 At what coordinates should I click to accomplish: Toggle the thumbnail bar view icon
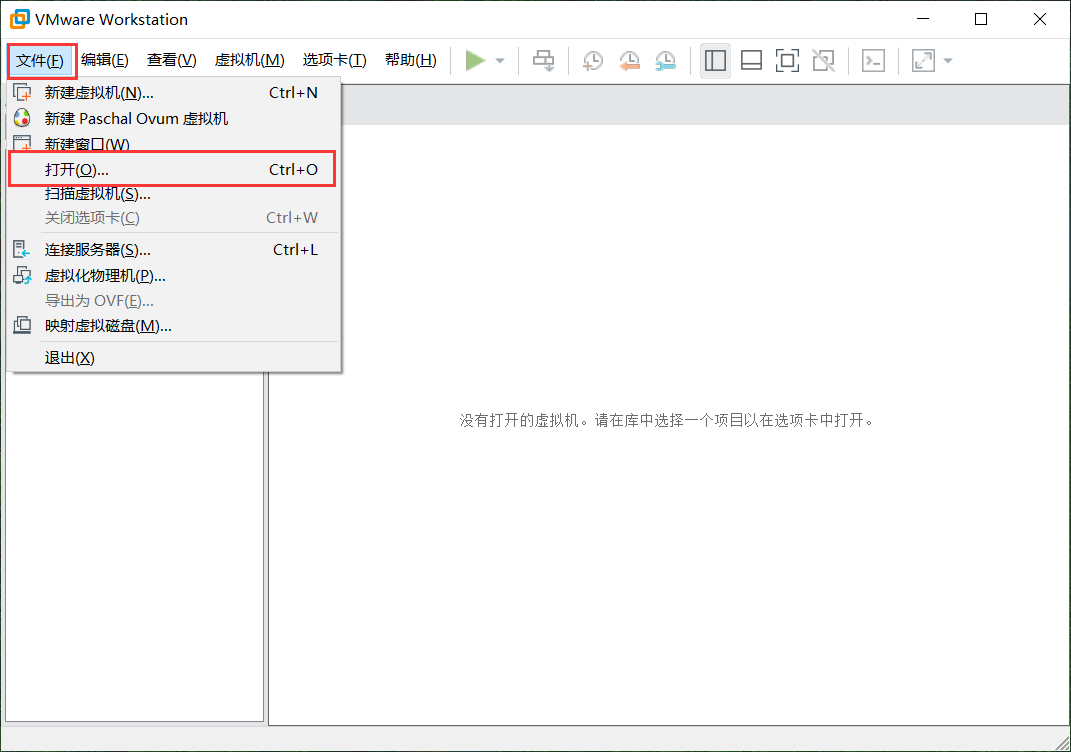751,61
